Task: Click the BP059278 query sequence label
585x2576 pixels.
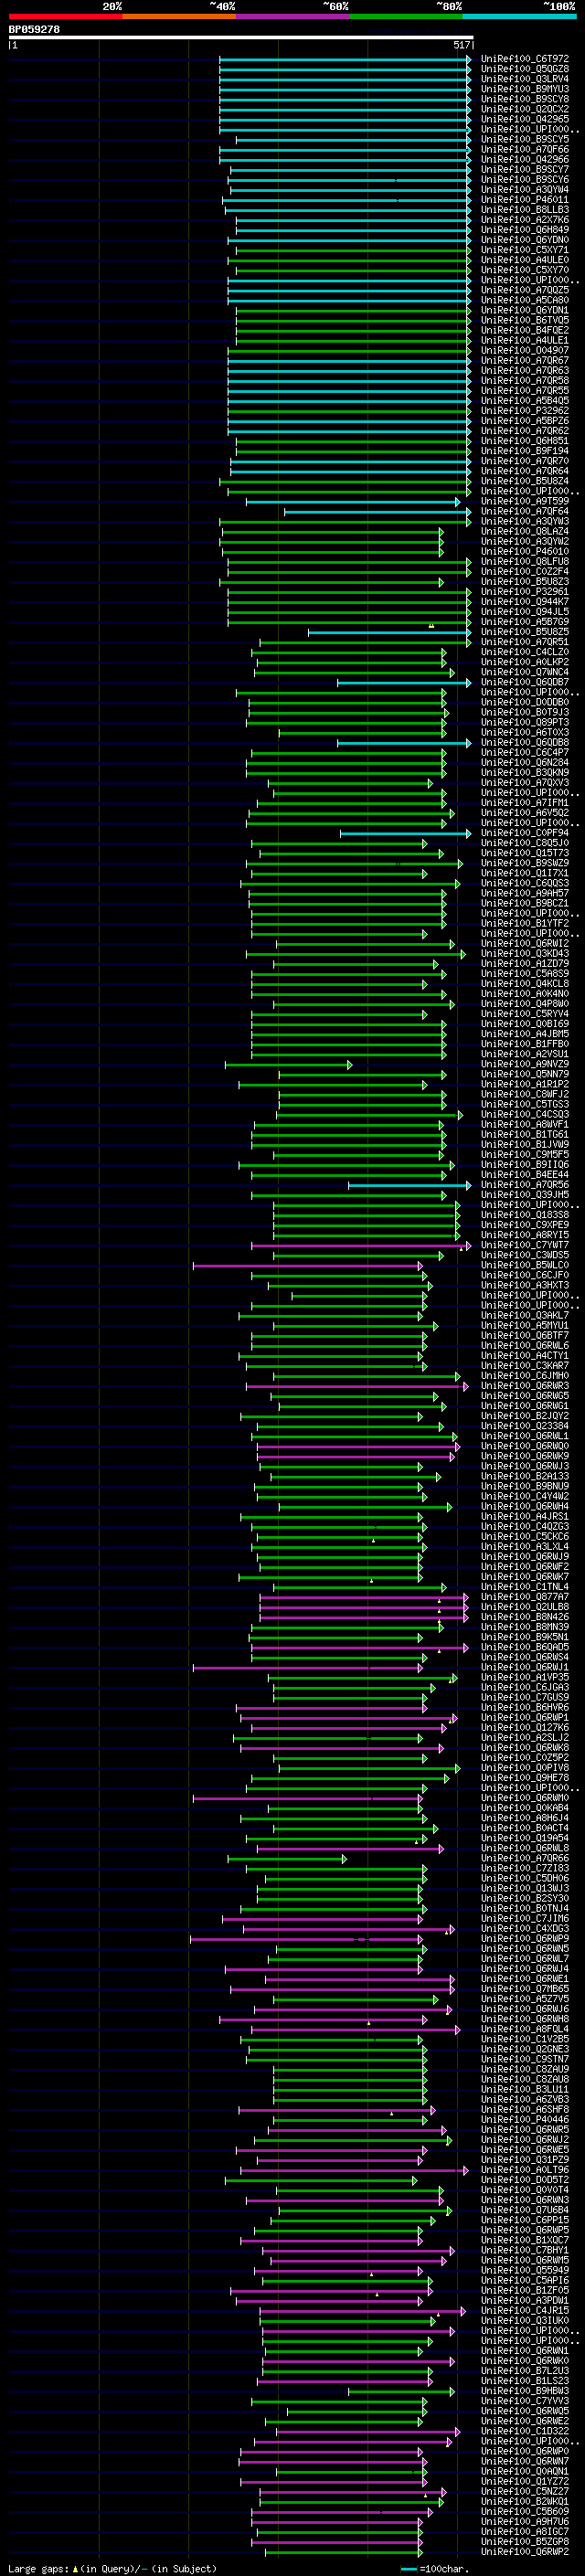Action: coord(34,30)
